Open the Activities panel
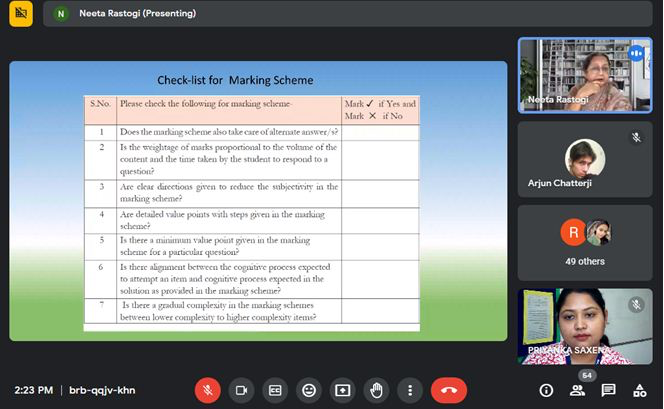 (638, 390)
